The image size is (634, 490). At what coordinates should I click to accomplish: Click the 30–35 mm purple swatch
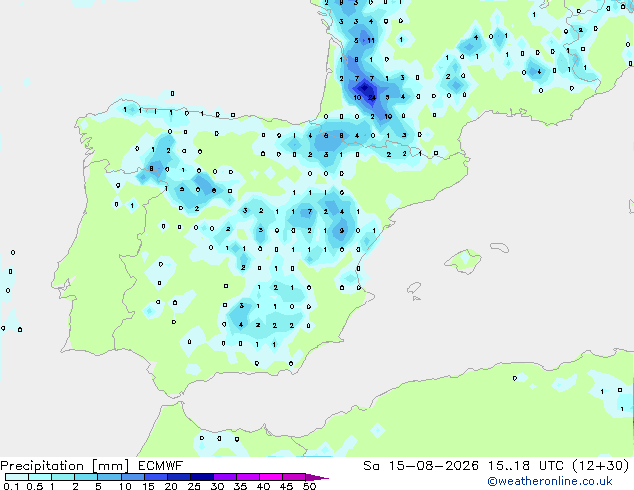click(x=225, y=477)
